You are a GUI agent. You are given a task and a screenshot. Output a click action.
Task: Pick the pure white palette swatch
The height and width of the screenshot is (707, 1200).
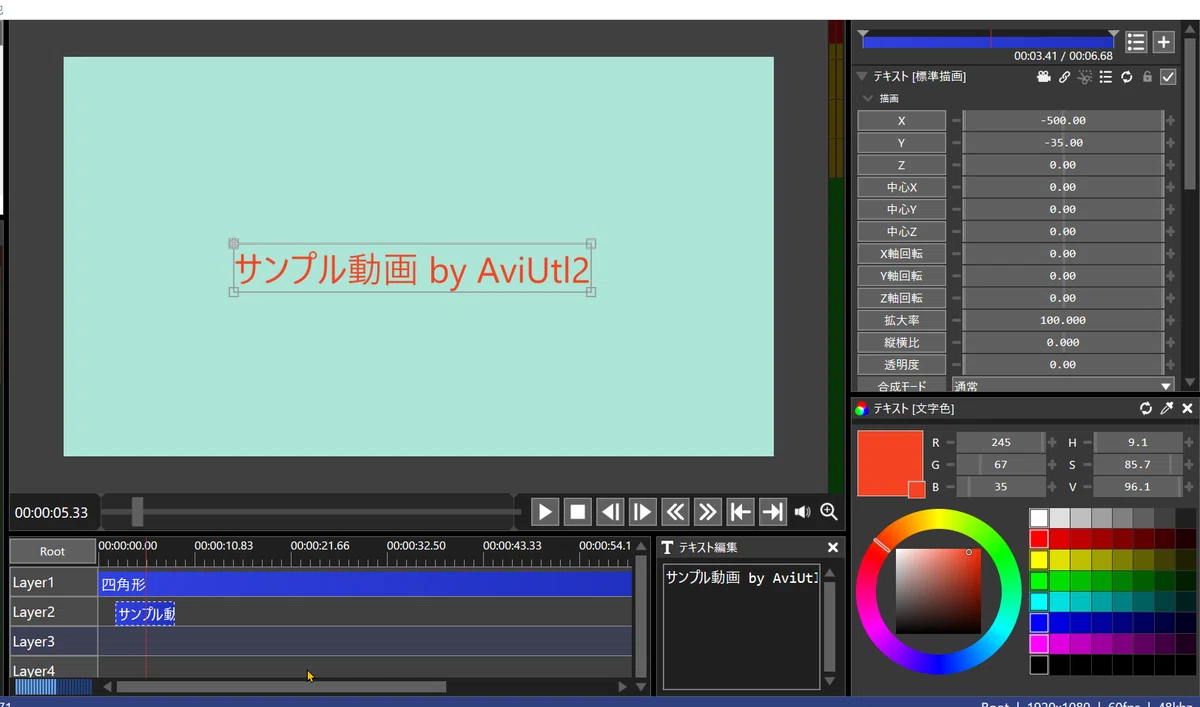[x=1039, y=518]
